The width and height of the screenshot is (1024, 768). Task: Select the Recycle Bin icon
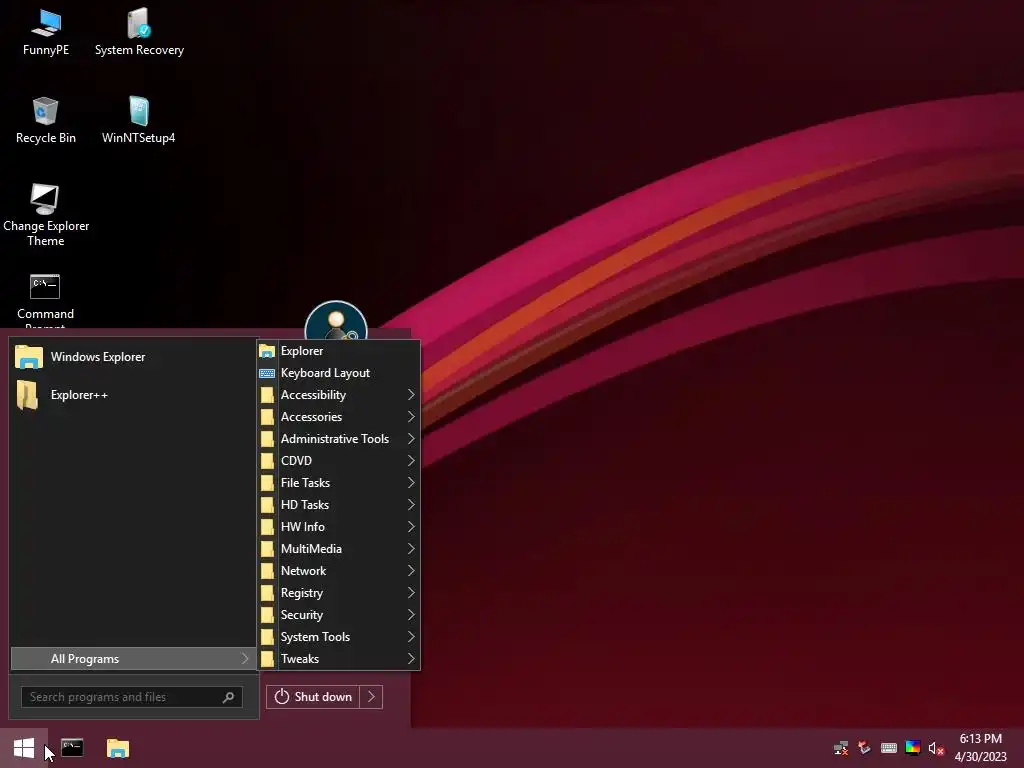[46, 121]
